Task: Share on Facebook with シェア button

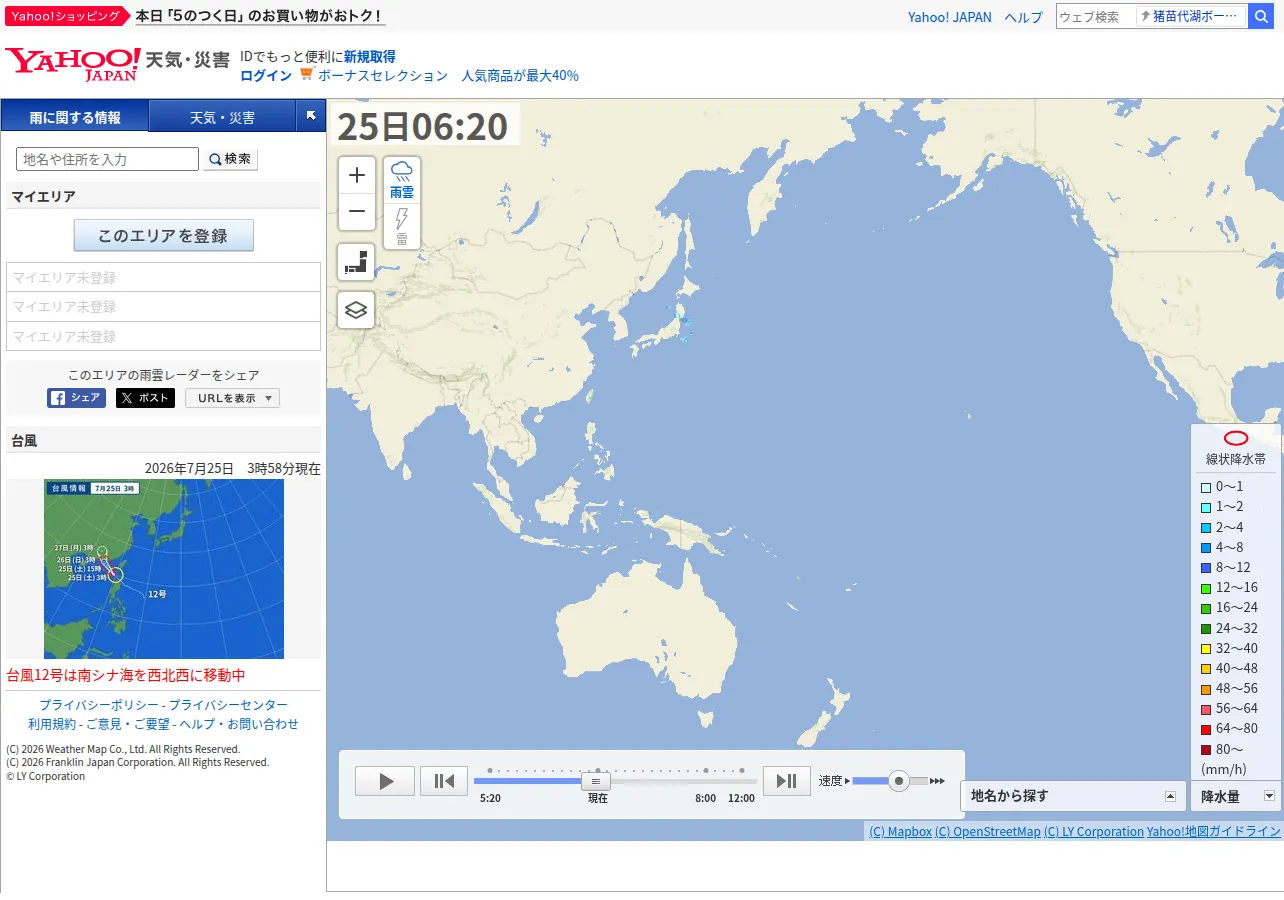Action: 76,398
